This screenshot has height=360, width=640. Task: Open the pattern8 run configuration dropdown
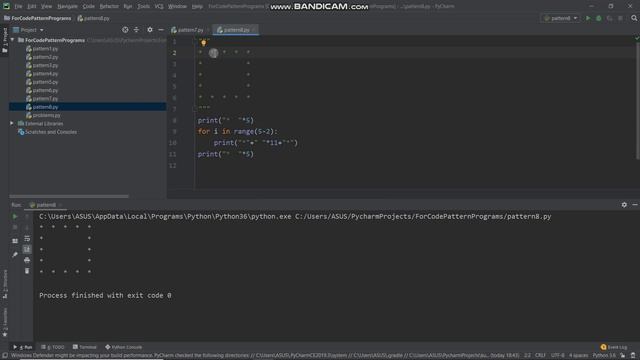click(x=561, y=18)
